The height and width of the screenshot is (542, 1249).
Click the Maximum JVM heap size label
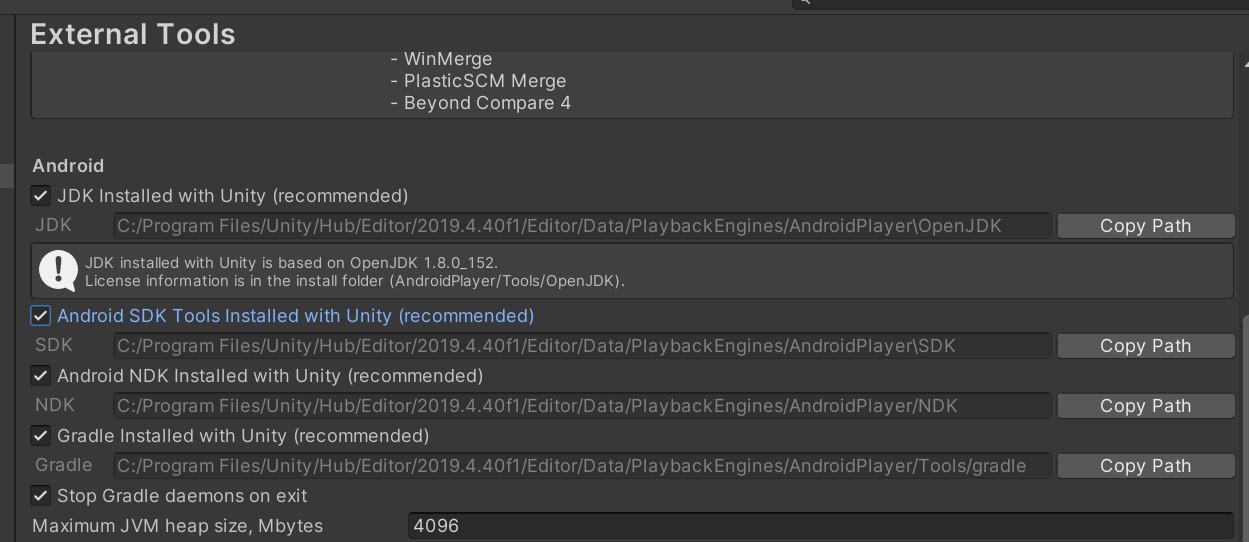[178, 526]
